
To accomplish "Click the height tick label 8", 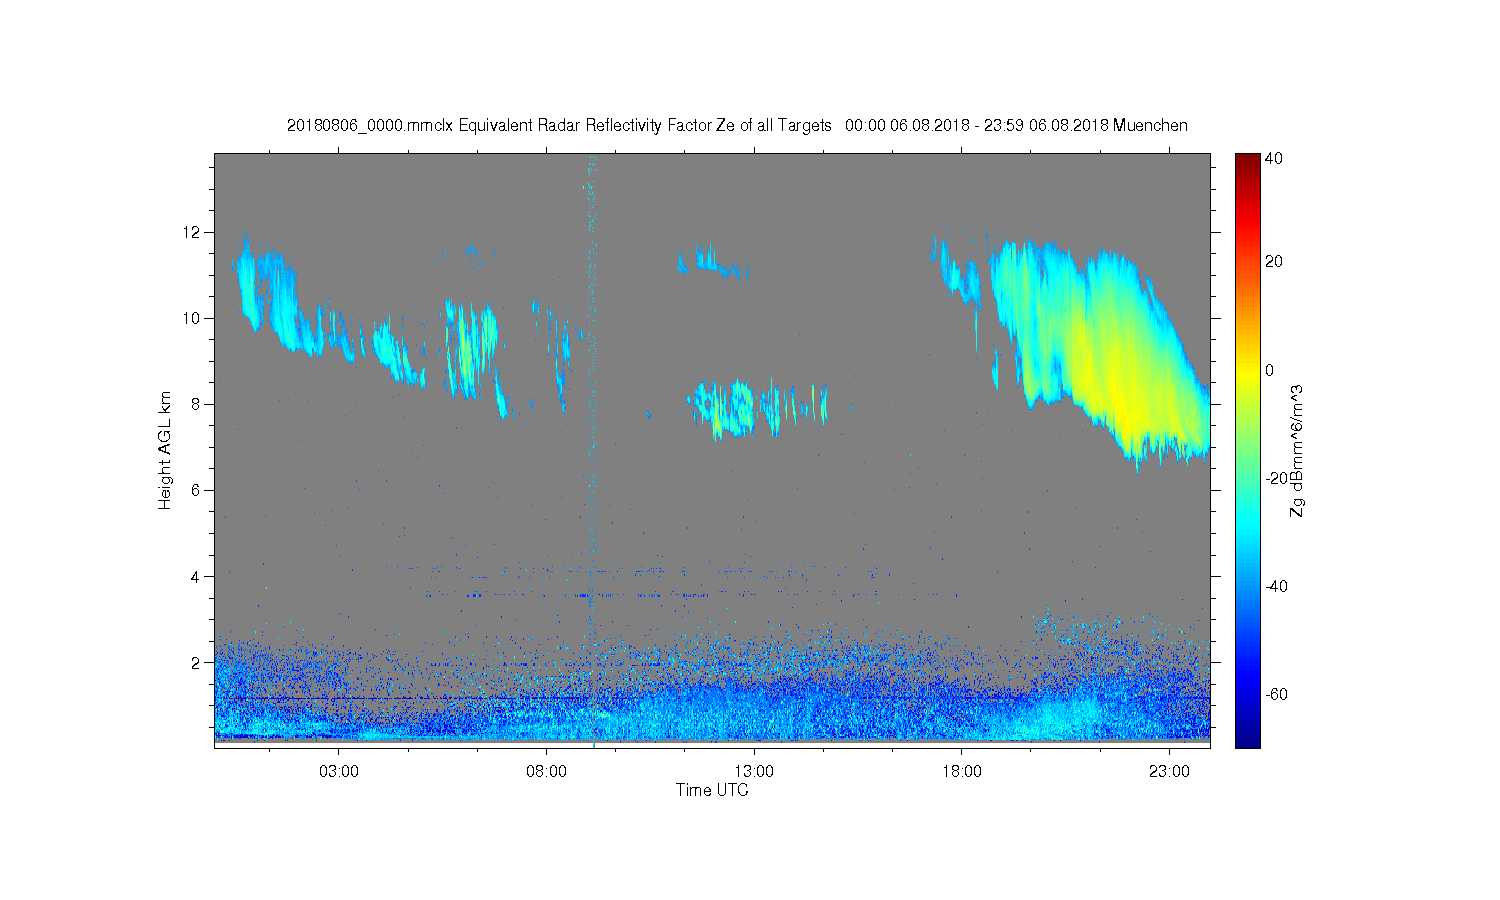I will pos(196,404).
